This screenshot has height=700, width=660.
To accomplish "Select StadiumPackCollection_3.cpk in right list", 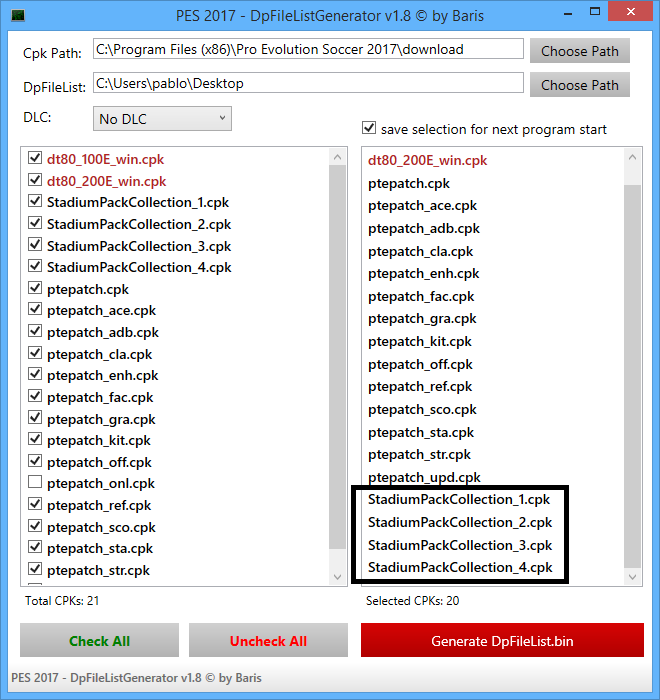I will 460,545.
